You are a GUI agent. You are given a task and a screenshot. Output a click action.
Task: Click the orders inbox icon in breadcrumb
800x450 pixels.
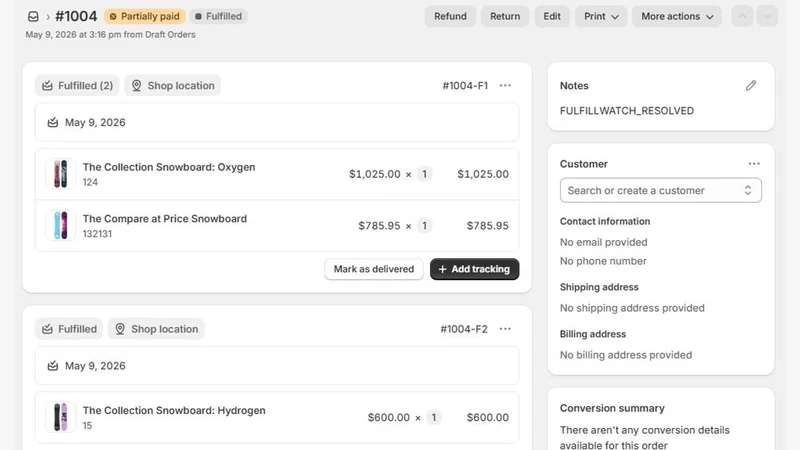tap(33, 16)
